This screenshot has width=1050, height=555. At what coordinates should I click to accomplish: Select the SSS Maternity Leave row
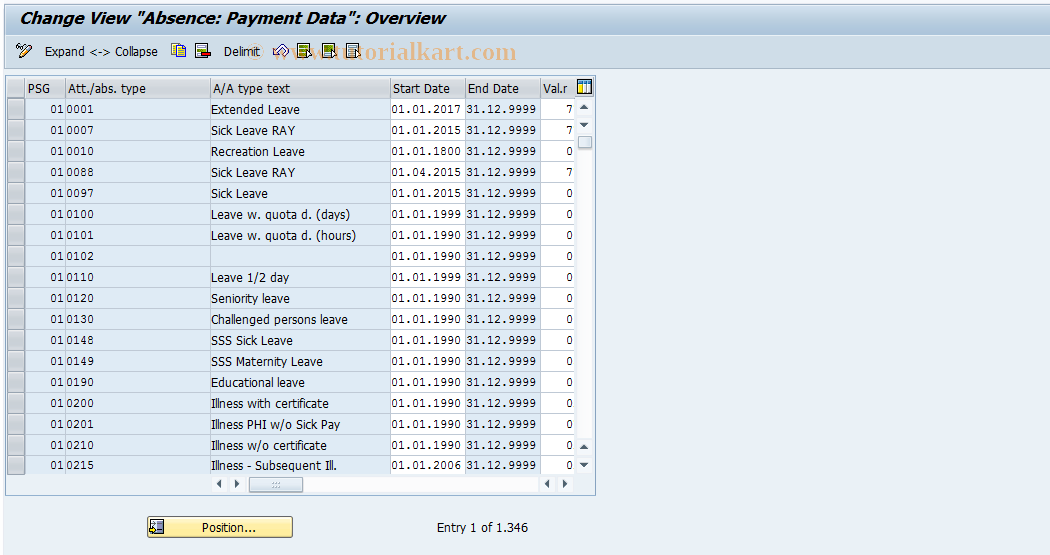[16, 361]
